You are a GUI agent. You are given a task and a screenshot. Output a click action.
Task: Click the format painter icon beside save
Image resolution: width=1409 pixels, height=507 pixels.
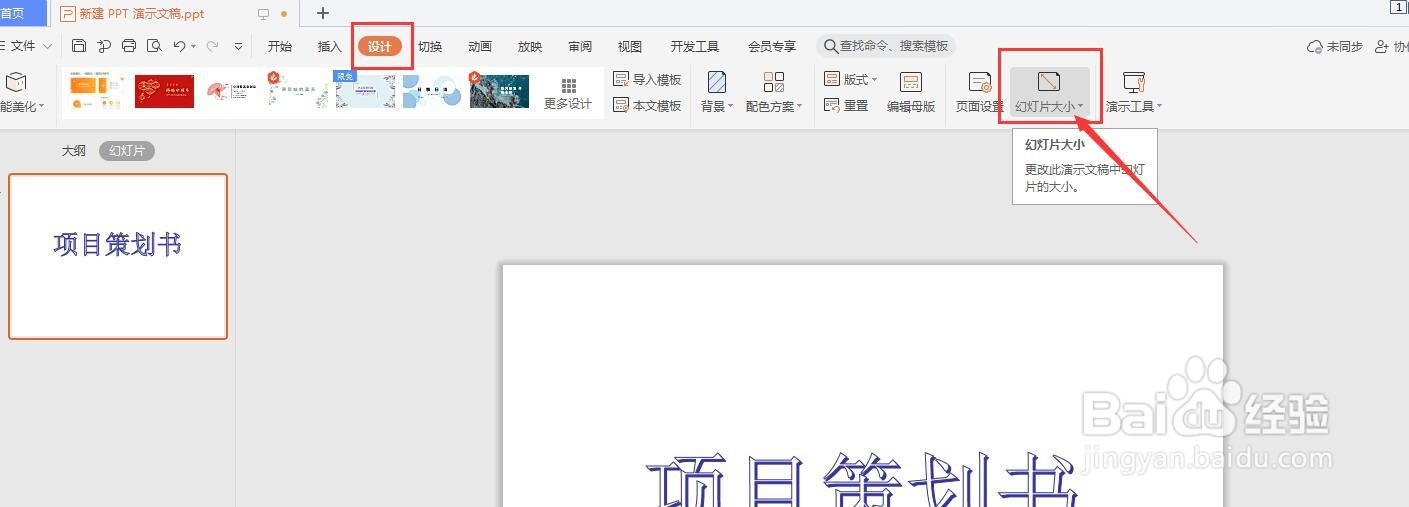pos(104,46)
